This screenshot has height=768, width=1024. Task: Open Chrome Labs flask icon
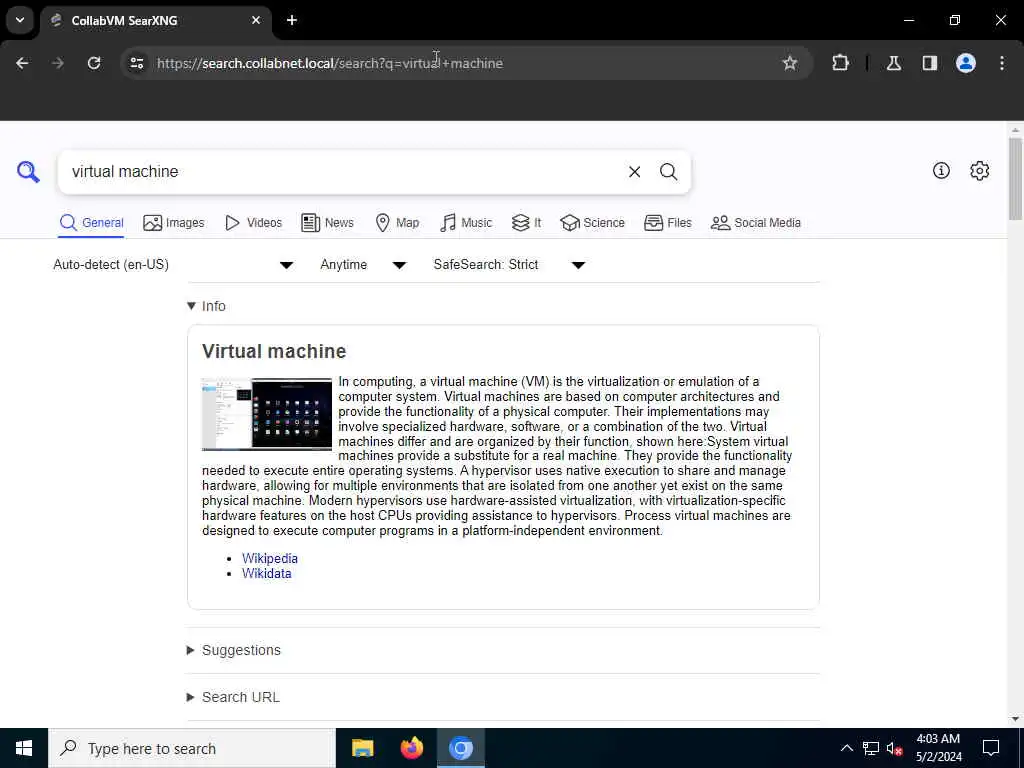(893, 63)
